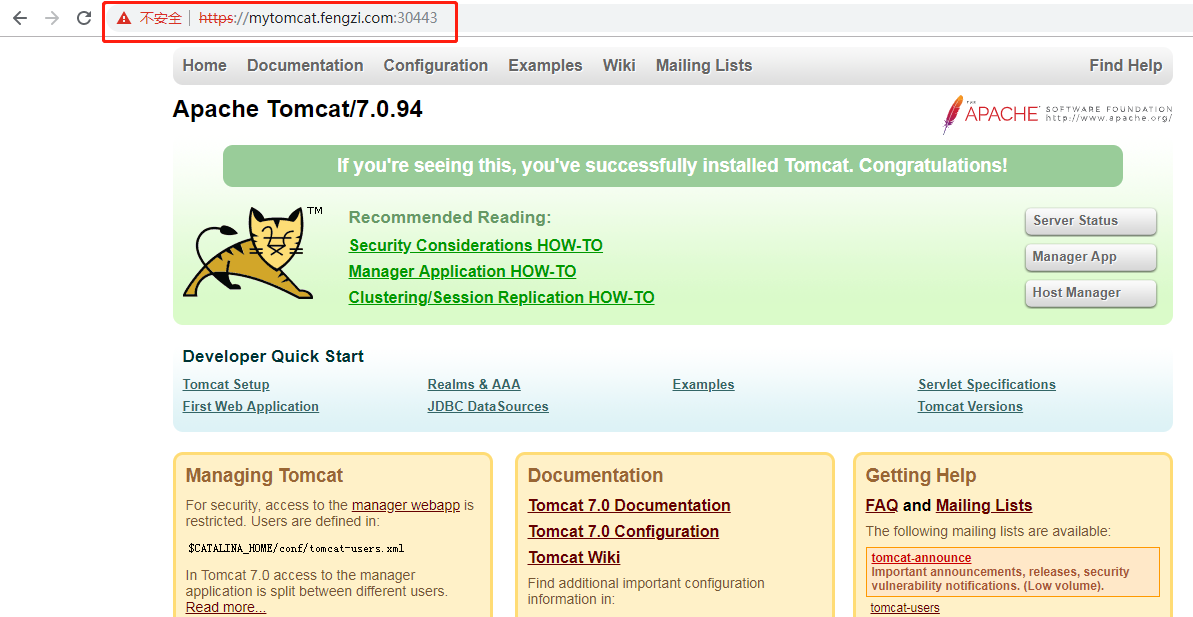Open the Tomcat 7.0 Configuration link

click(624, 532)
